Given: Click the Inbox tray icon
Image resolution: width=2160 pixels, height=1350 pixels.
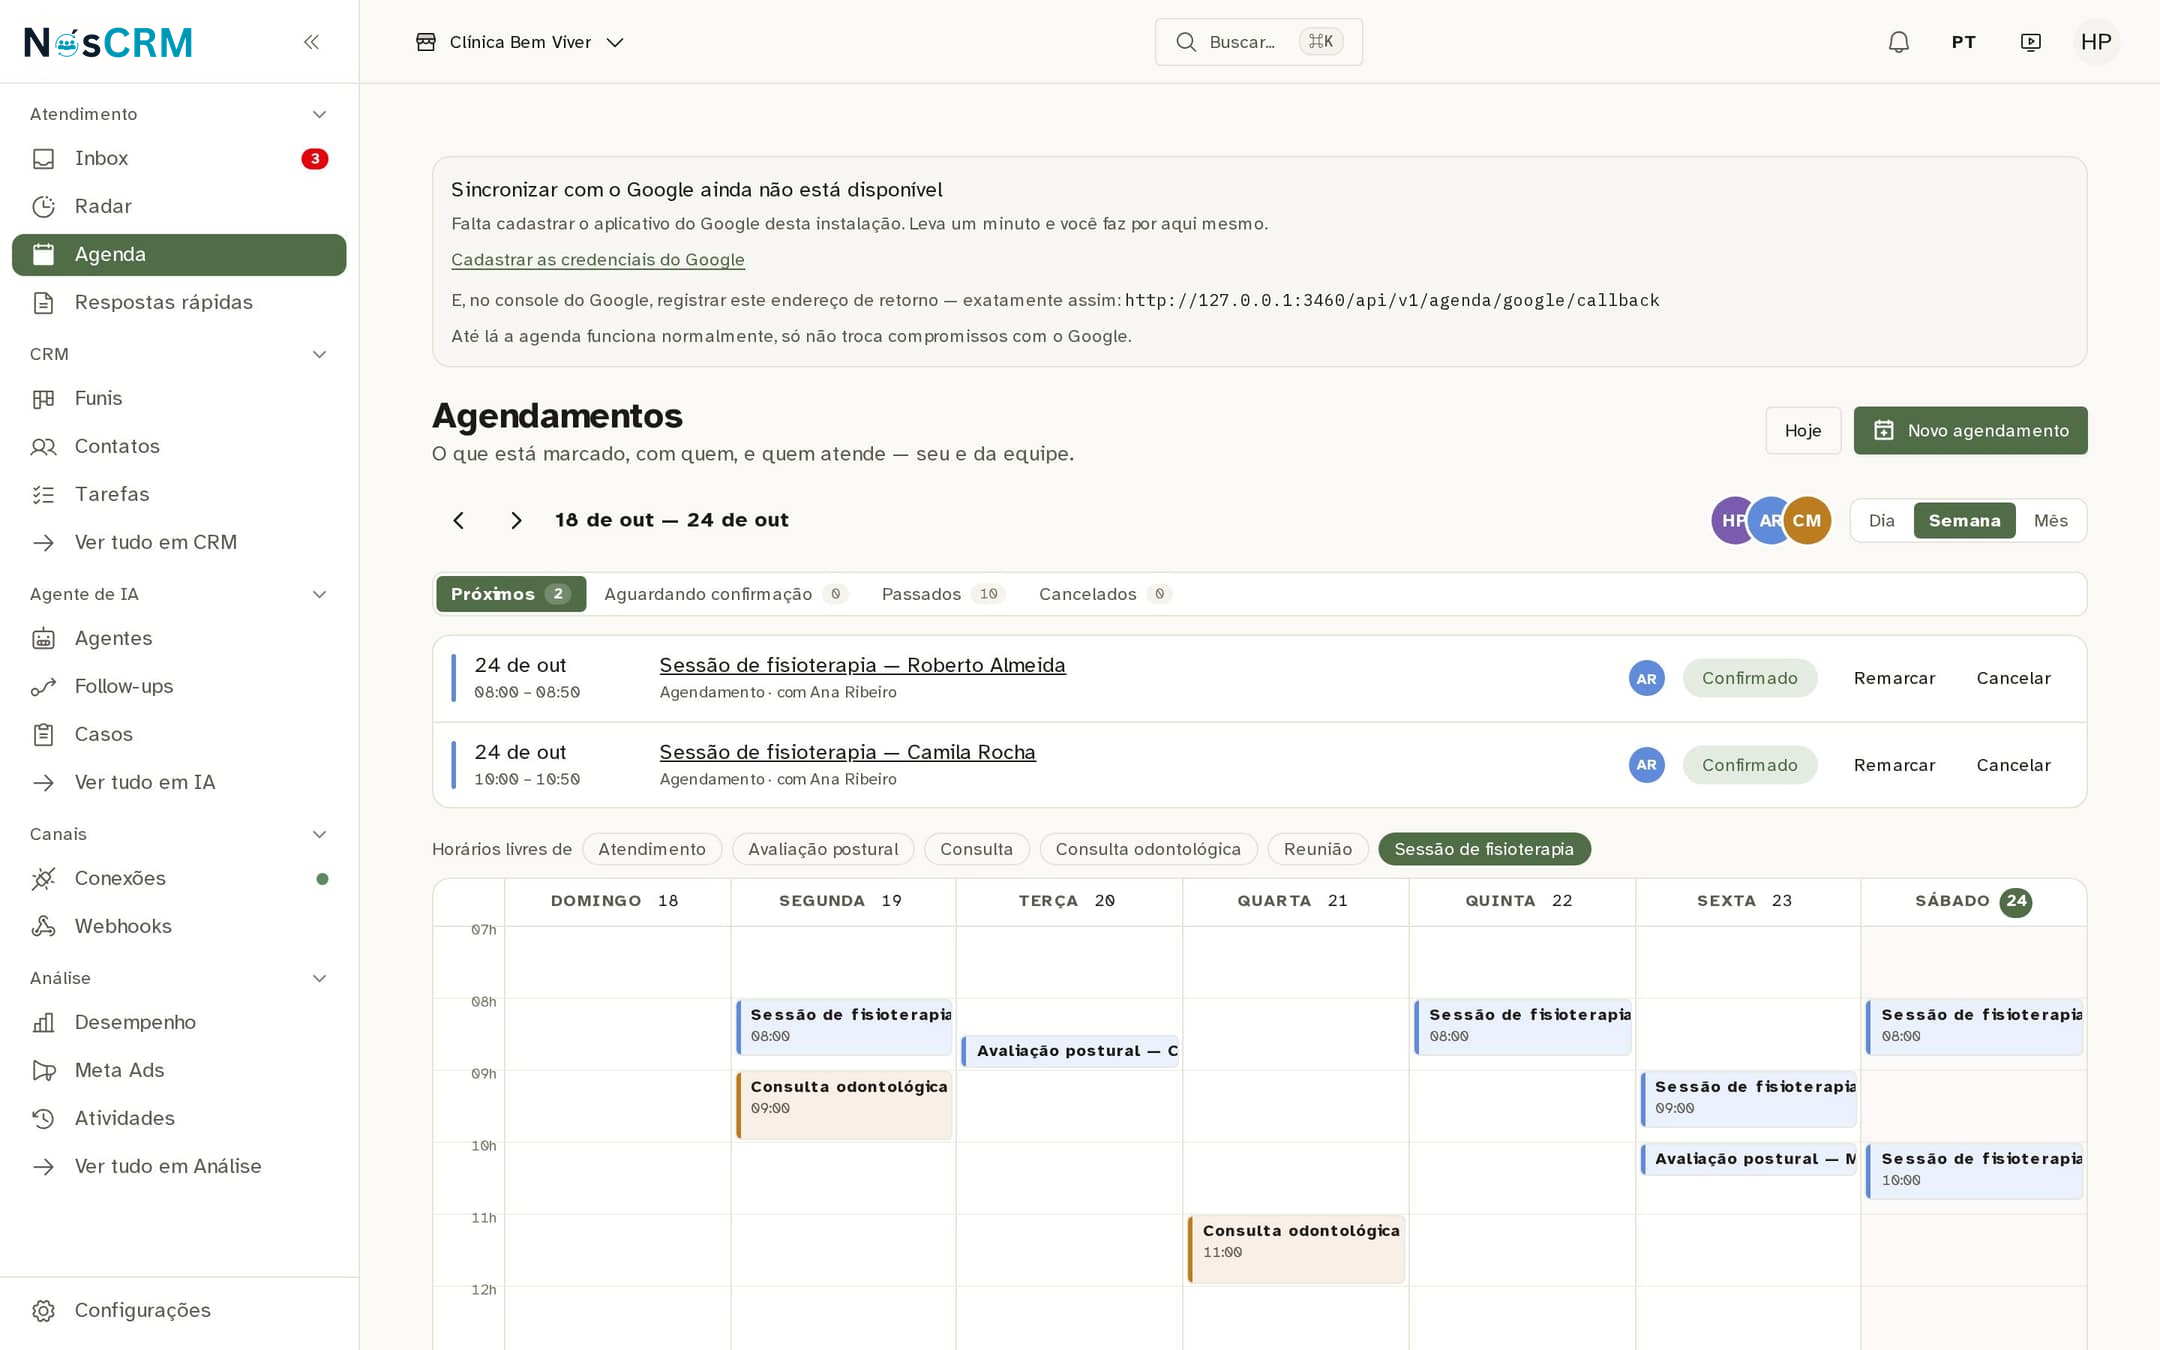Looking at the screenshot, I should [x=43, y=159].
